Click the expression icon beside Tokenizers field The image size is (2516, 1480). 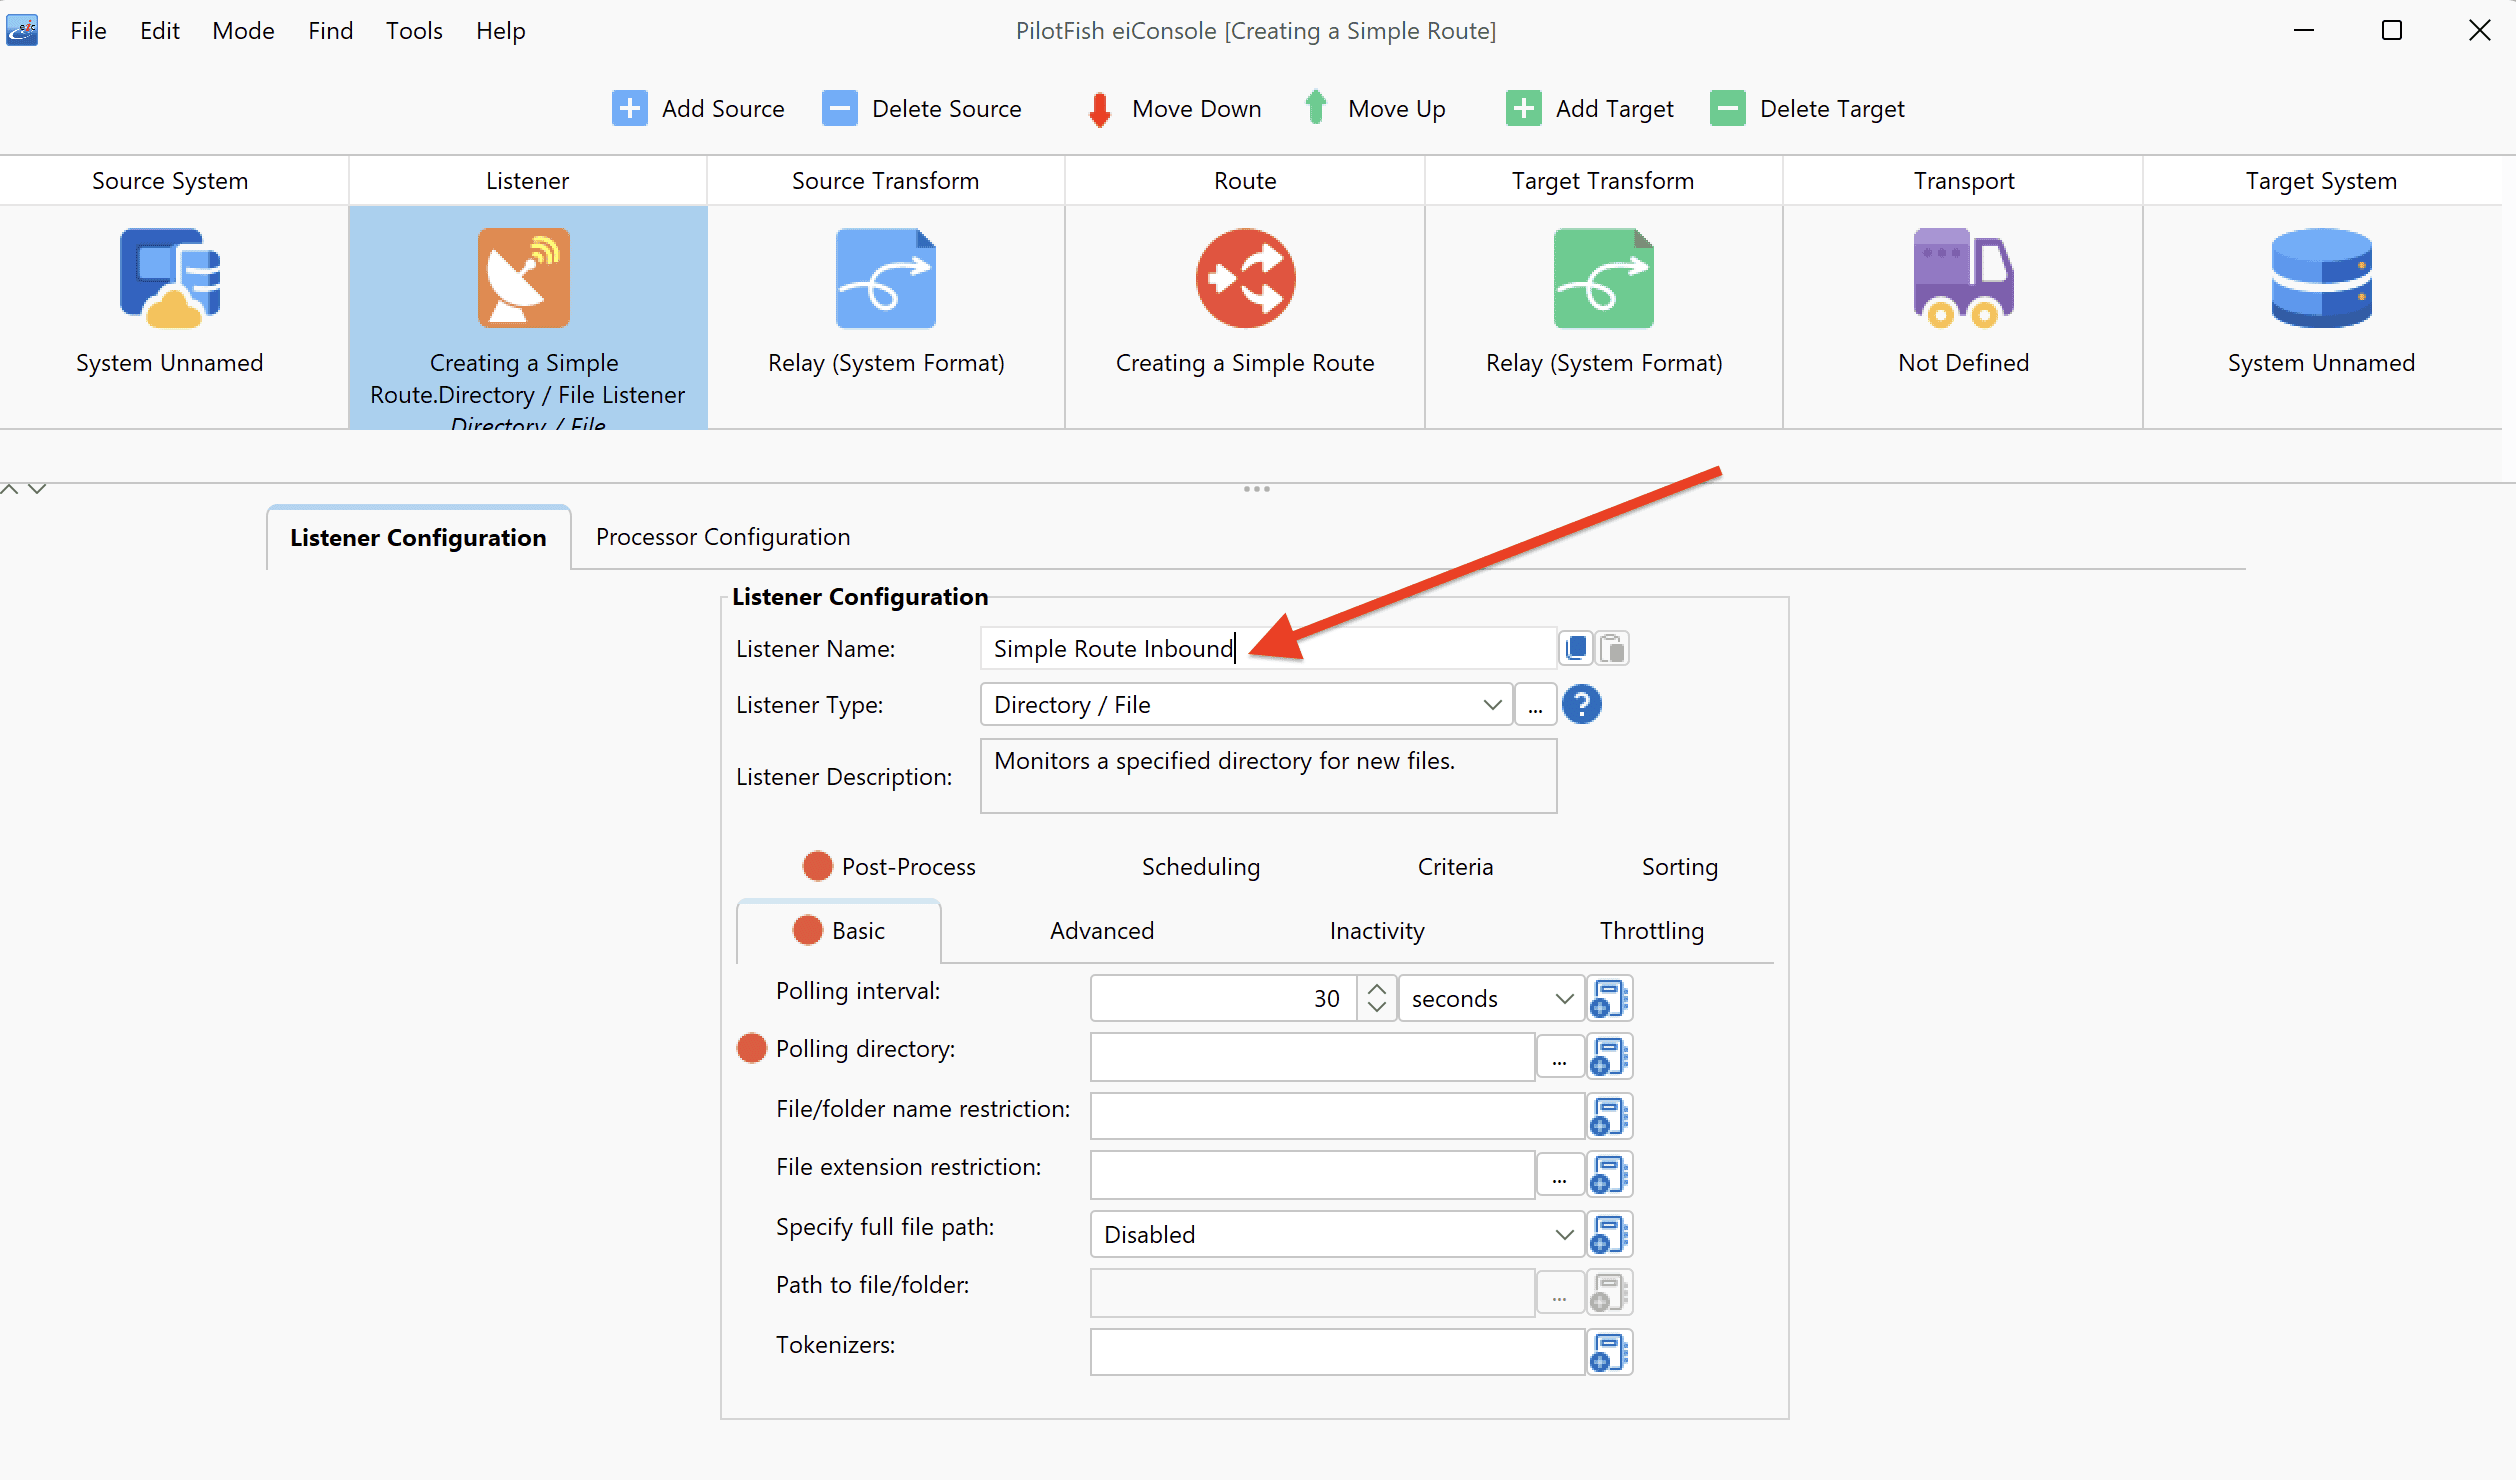1609,1352
